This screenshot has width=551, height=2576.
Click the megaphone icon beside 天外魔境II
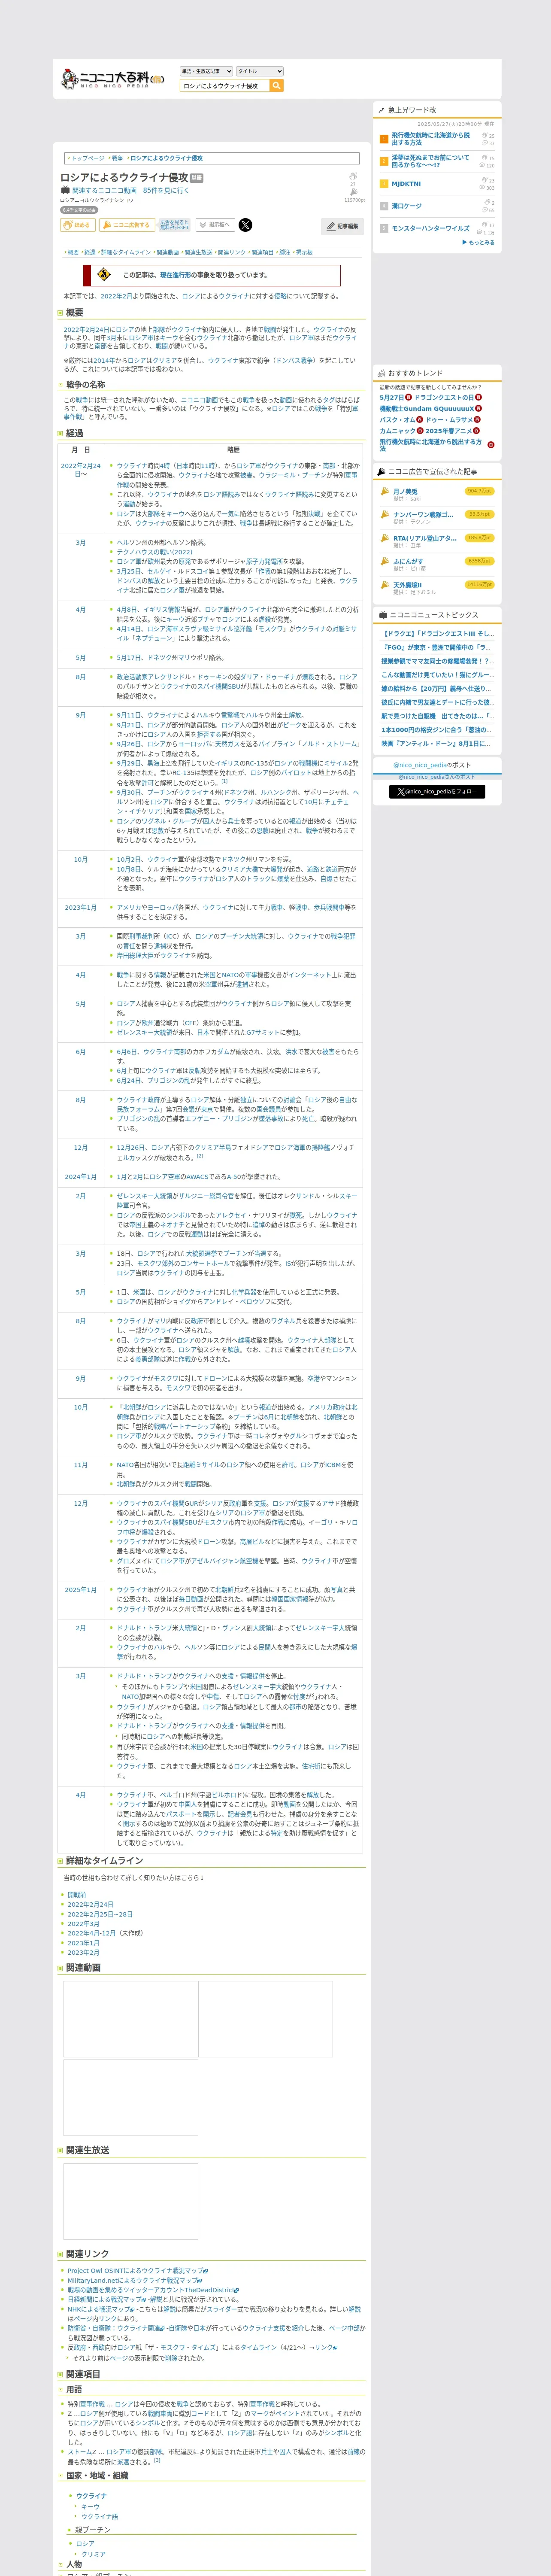click(x=385, y=585)
